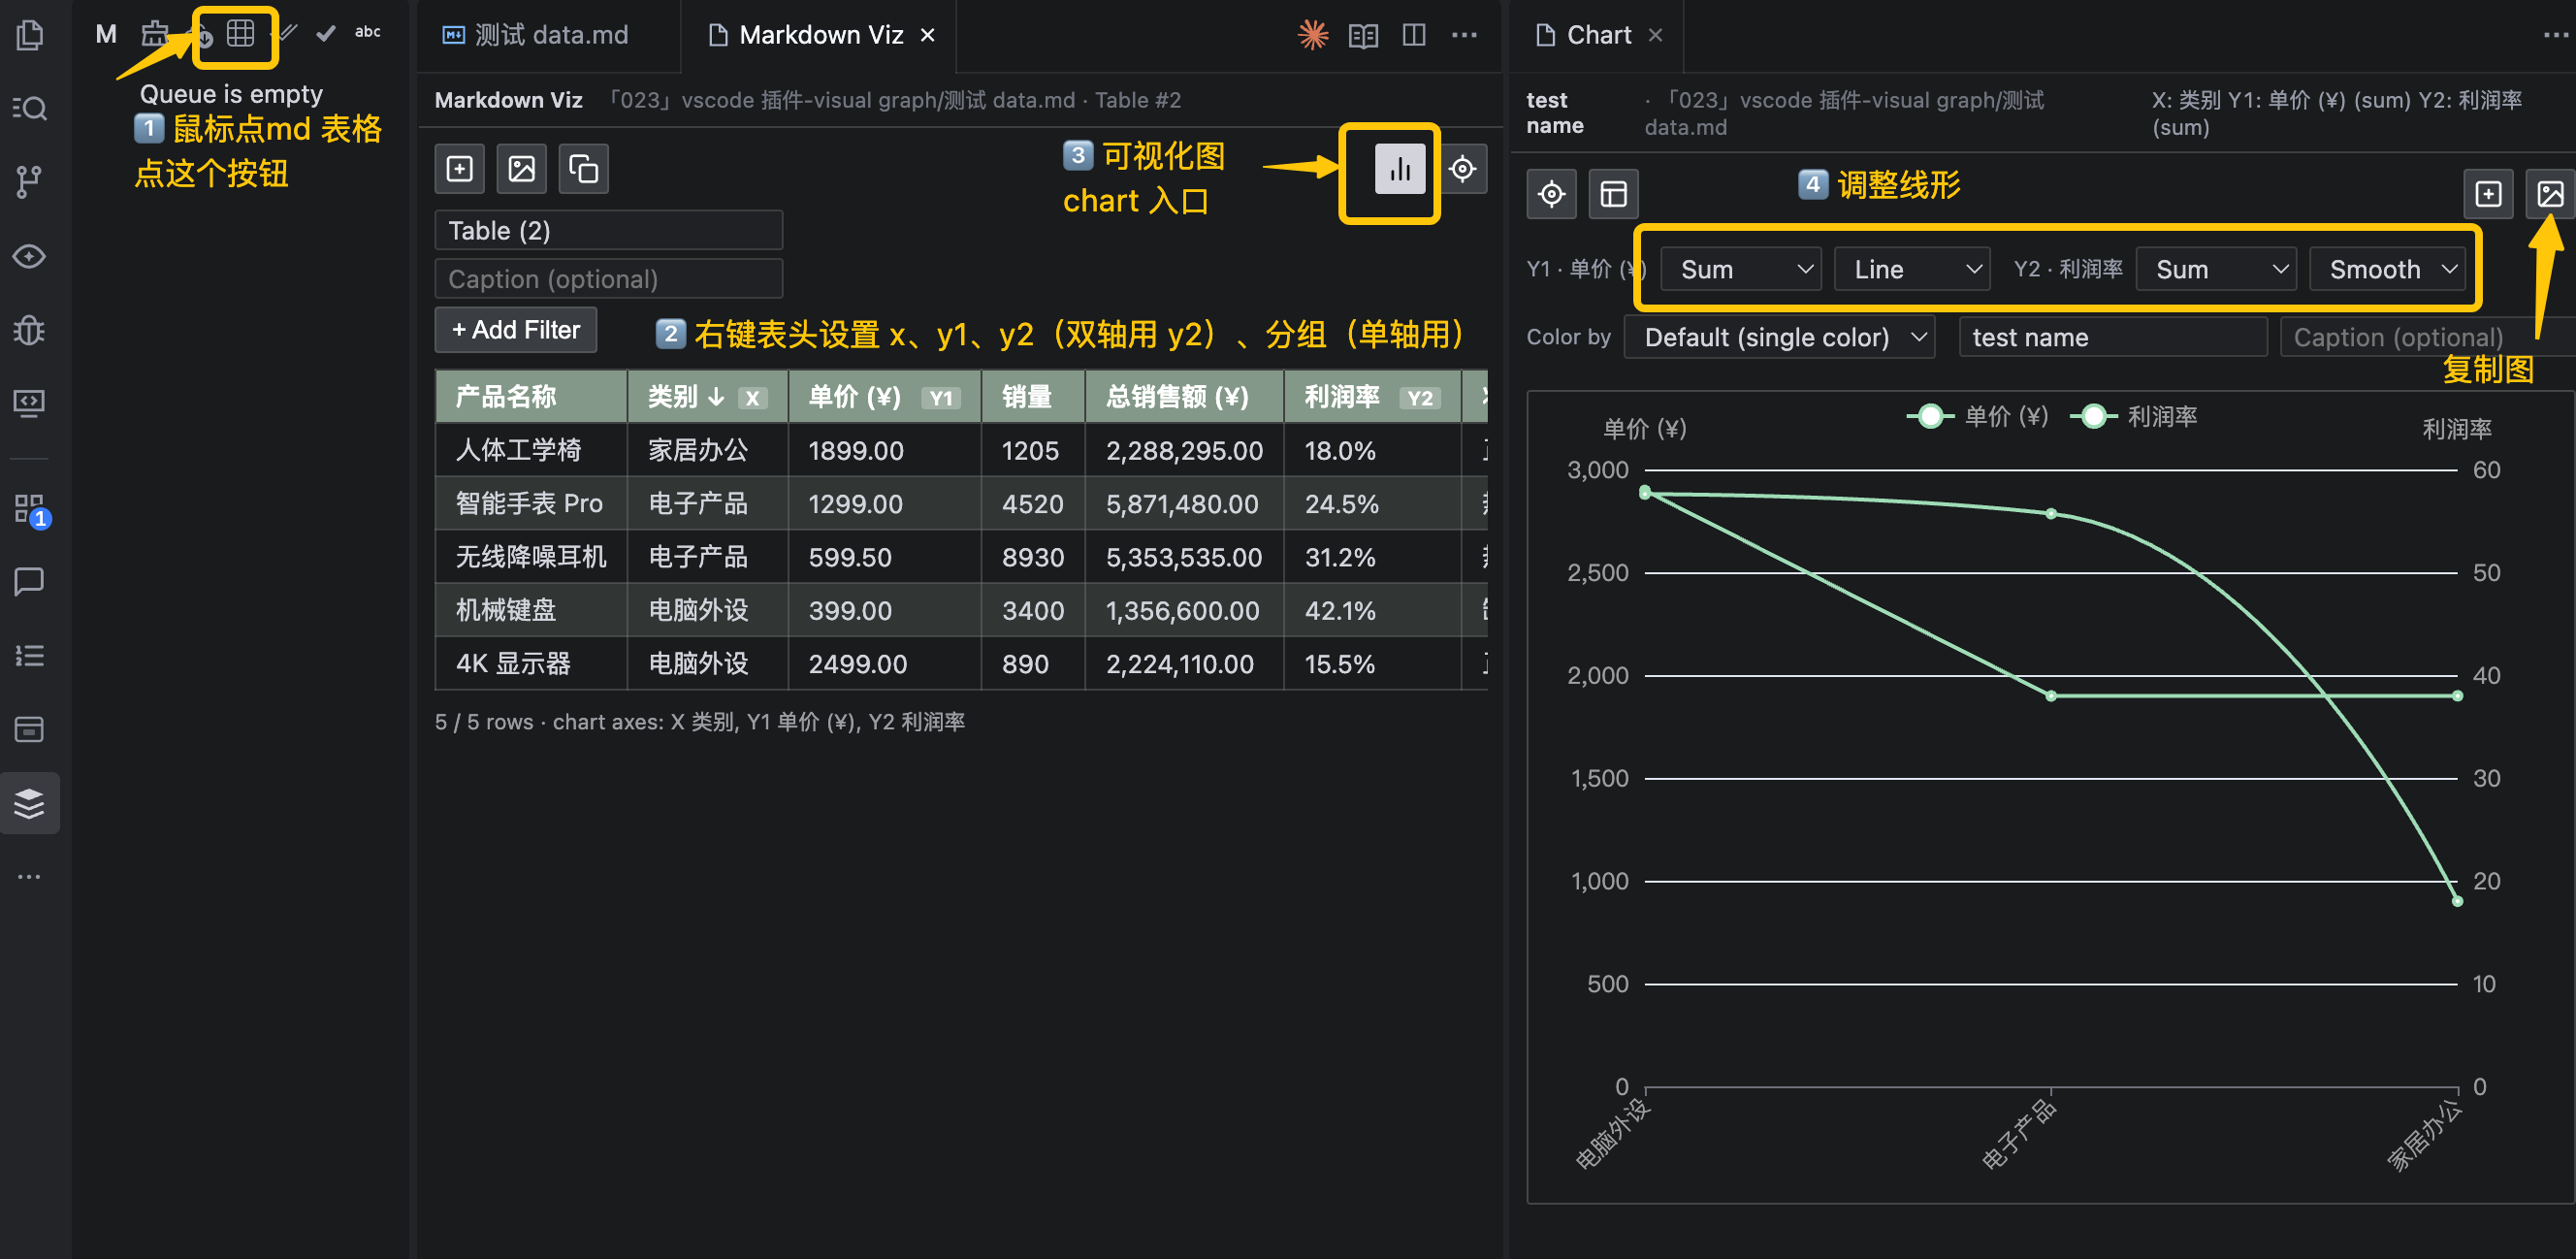Open chart view with bar chart icon button

point(1400,169)
